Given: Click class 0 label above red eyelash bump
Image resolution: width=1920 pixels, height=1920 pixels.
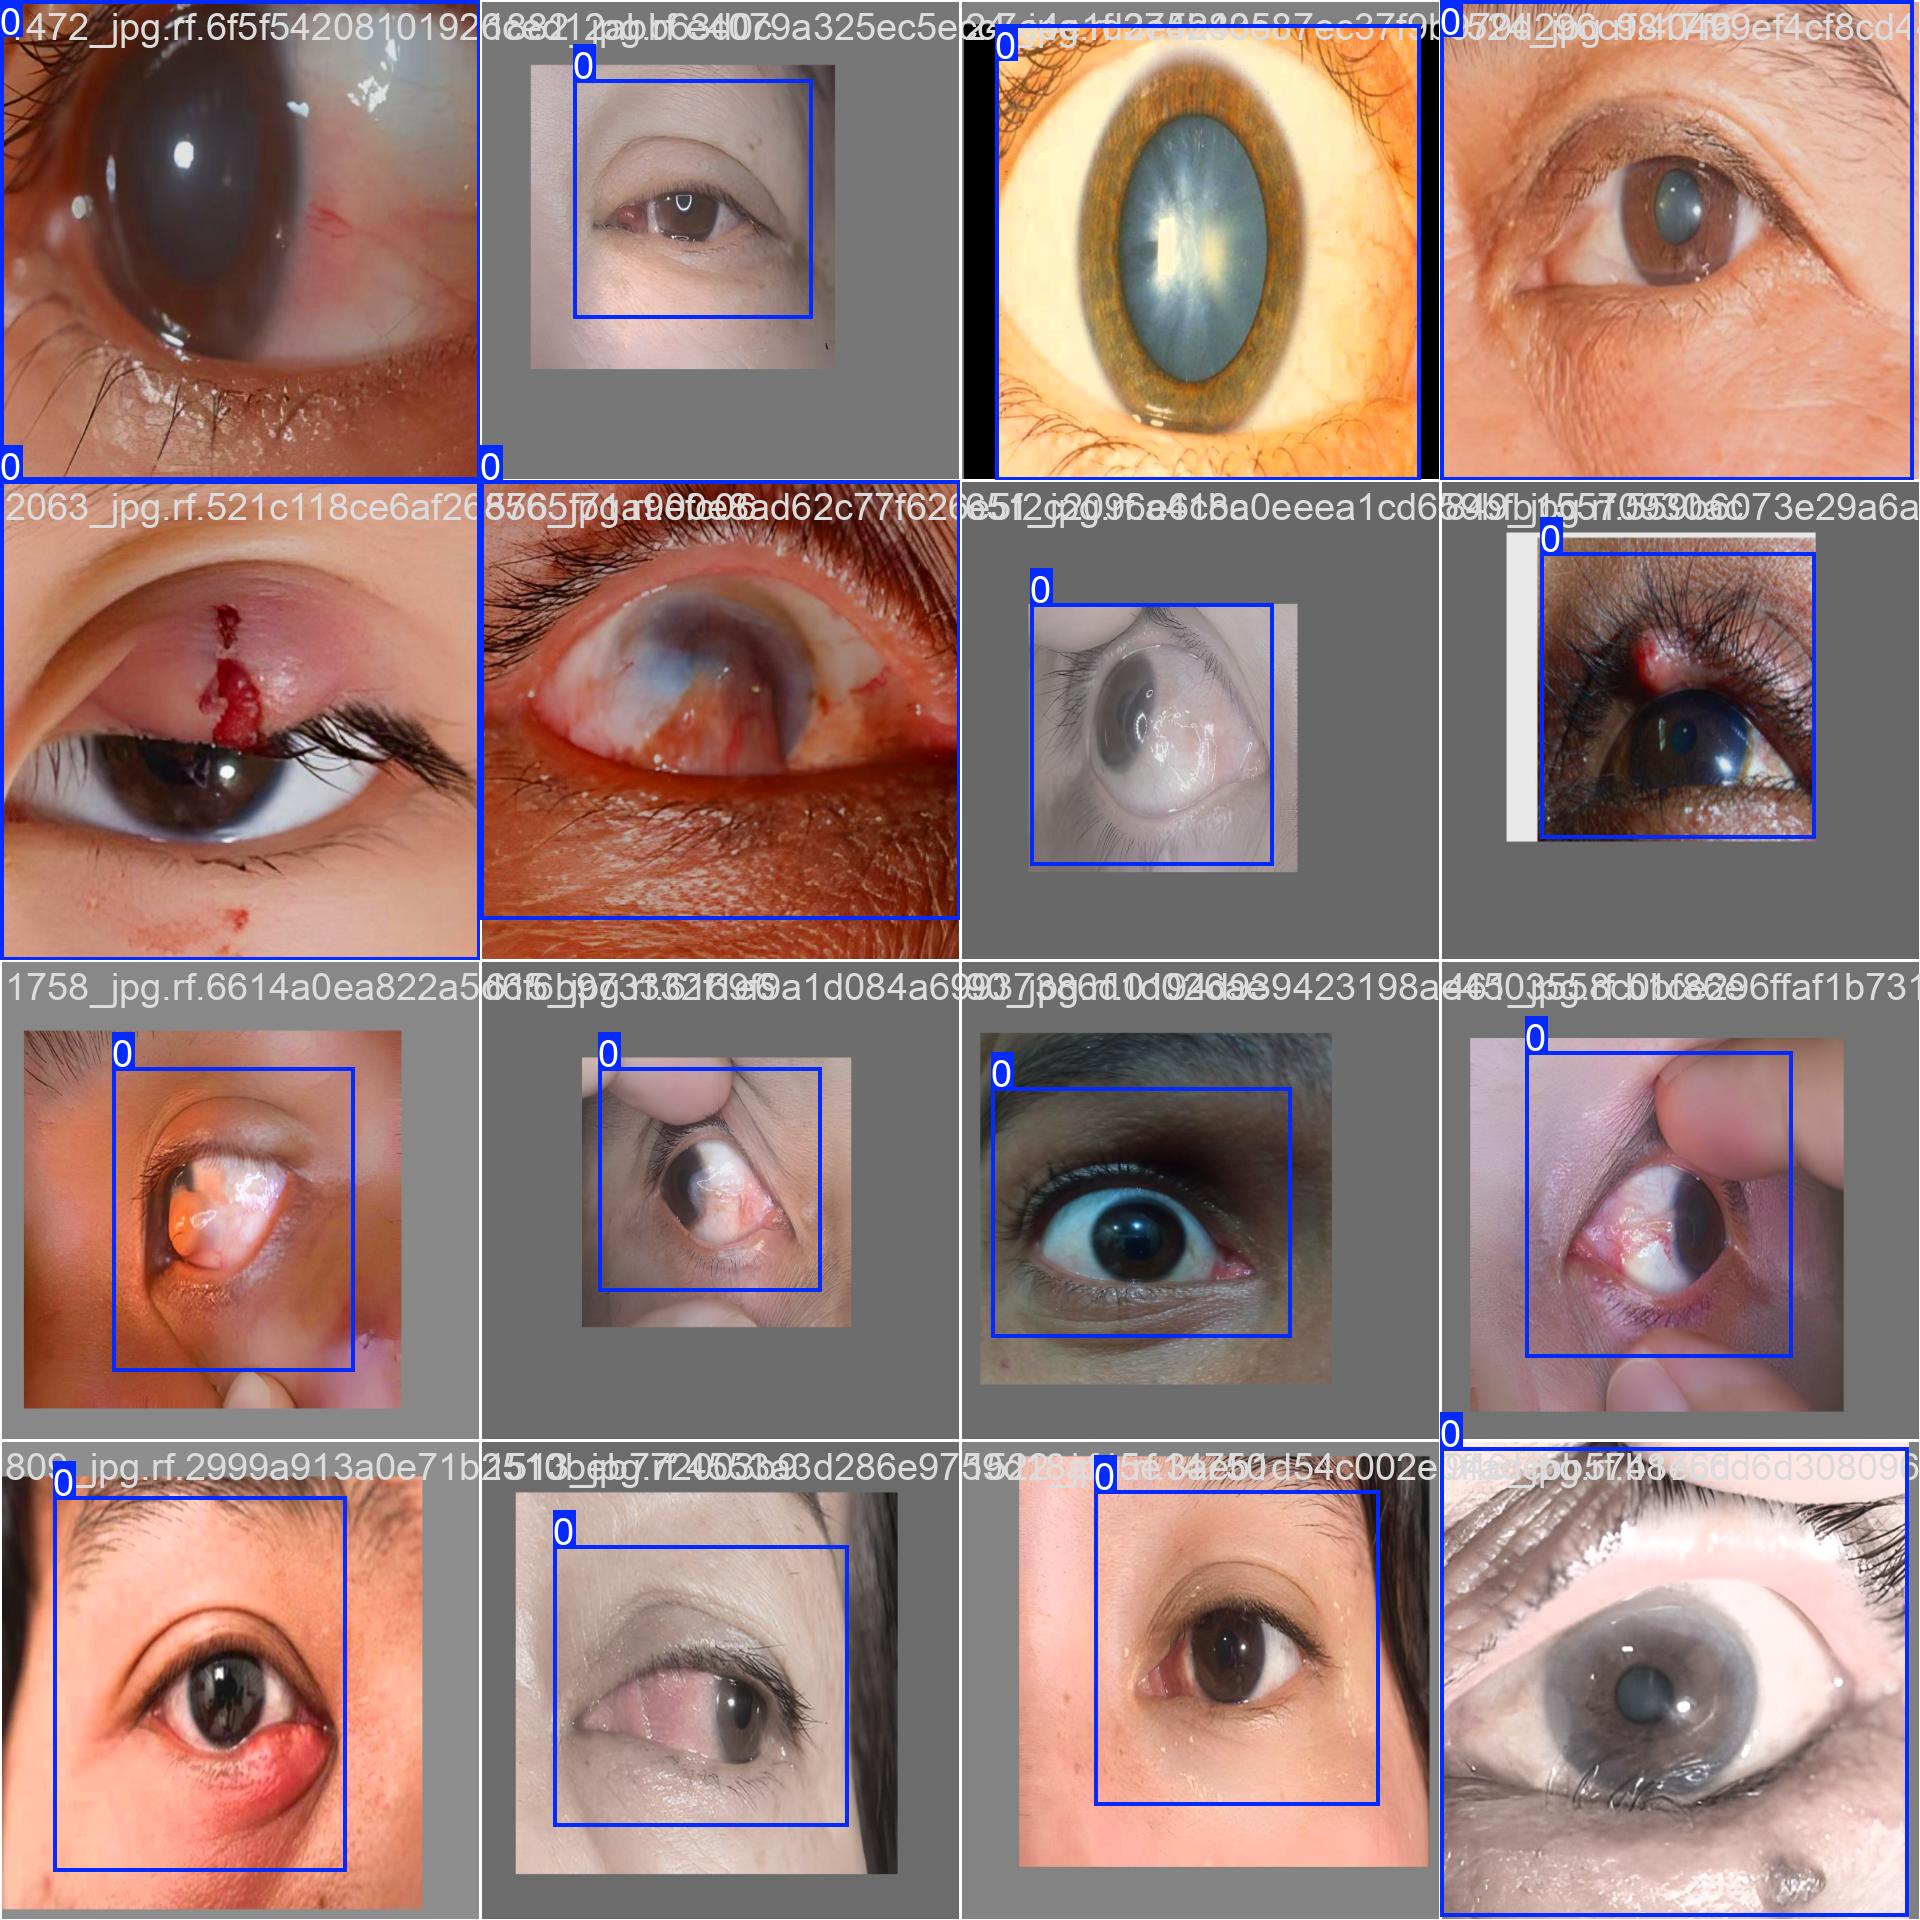Looking at the screenshot, I should coord(1550,539).
